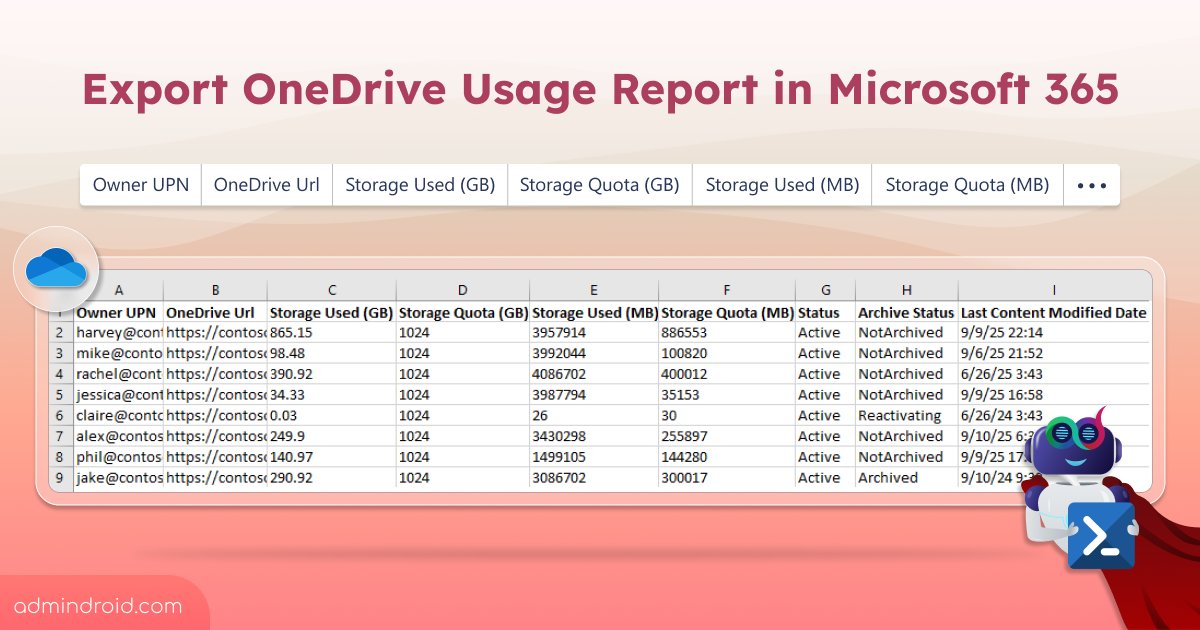Click the 6/26/24 3:43 date cell

(x=1053, y=415)
